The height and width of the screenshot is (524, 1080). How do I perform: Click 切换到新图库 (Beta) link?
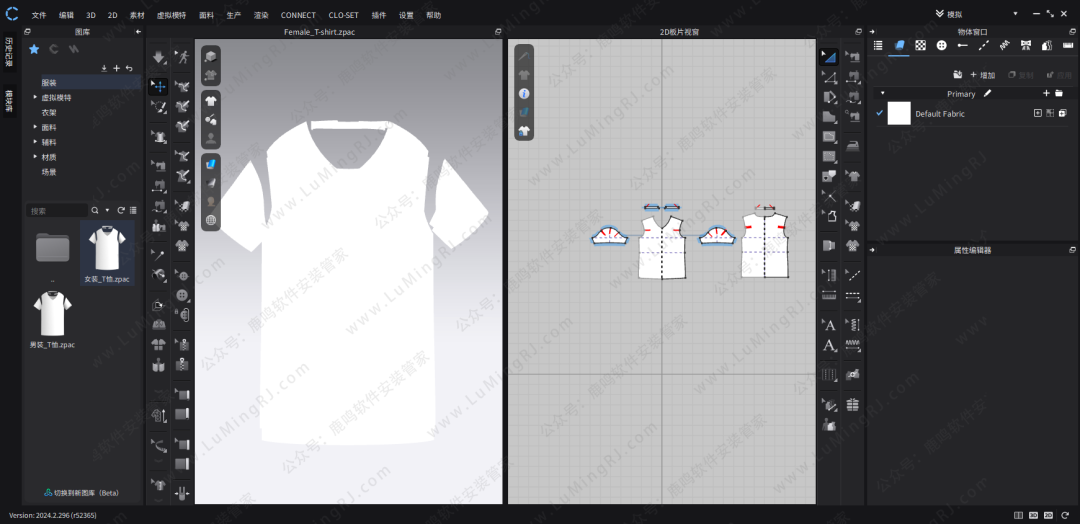(x=81, y=493)
